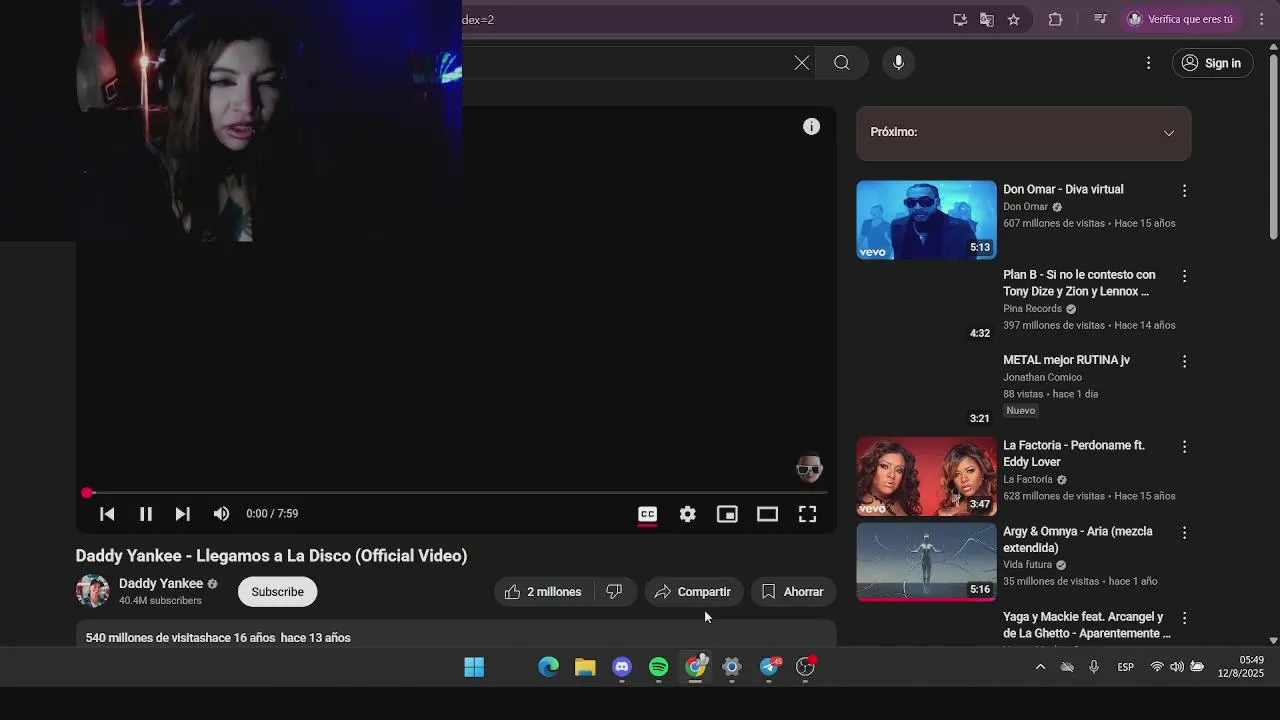This screenshot has width=1280, height=720.
Task: Click the Compartir share button
Action: coord(693,592)
